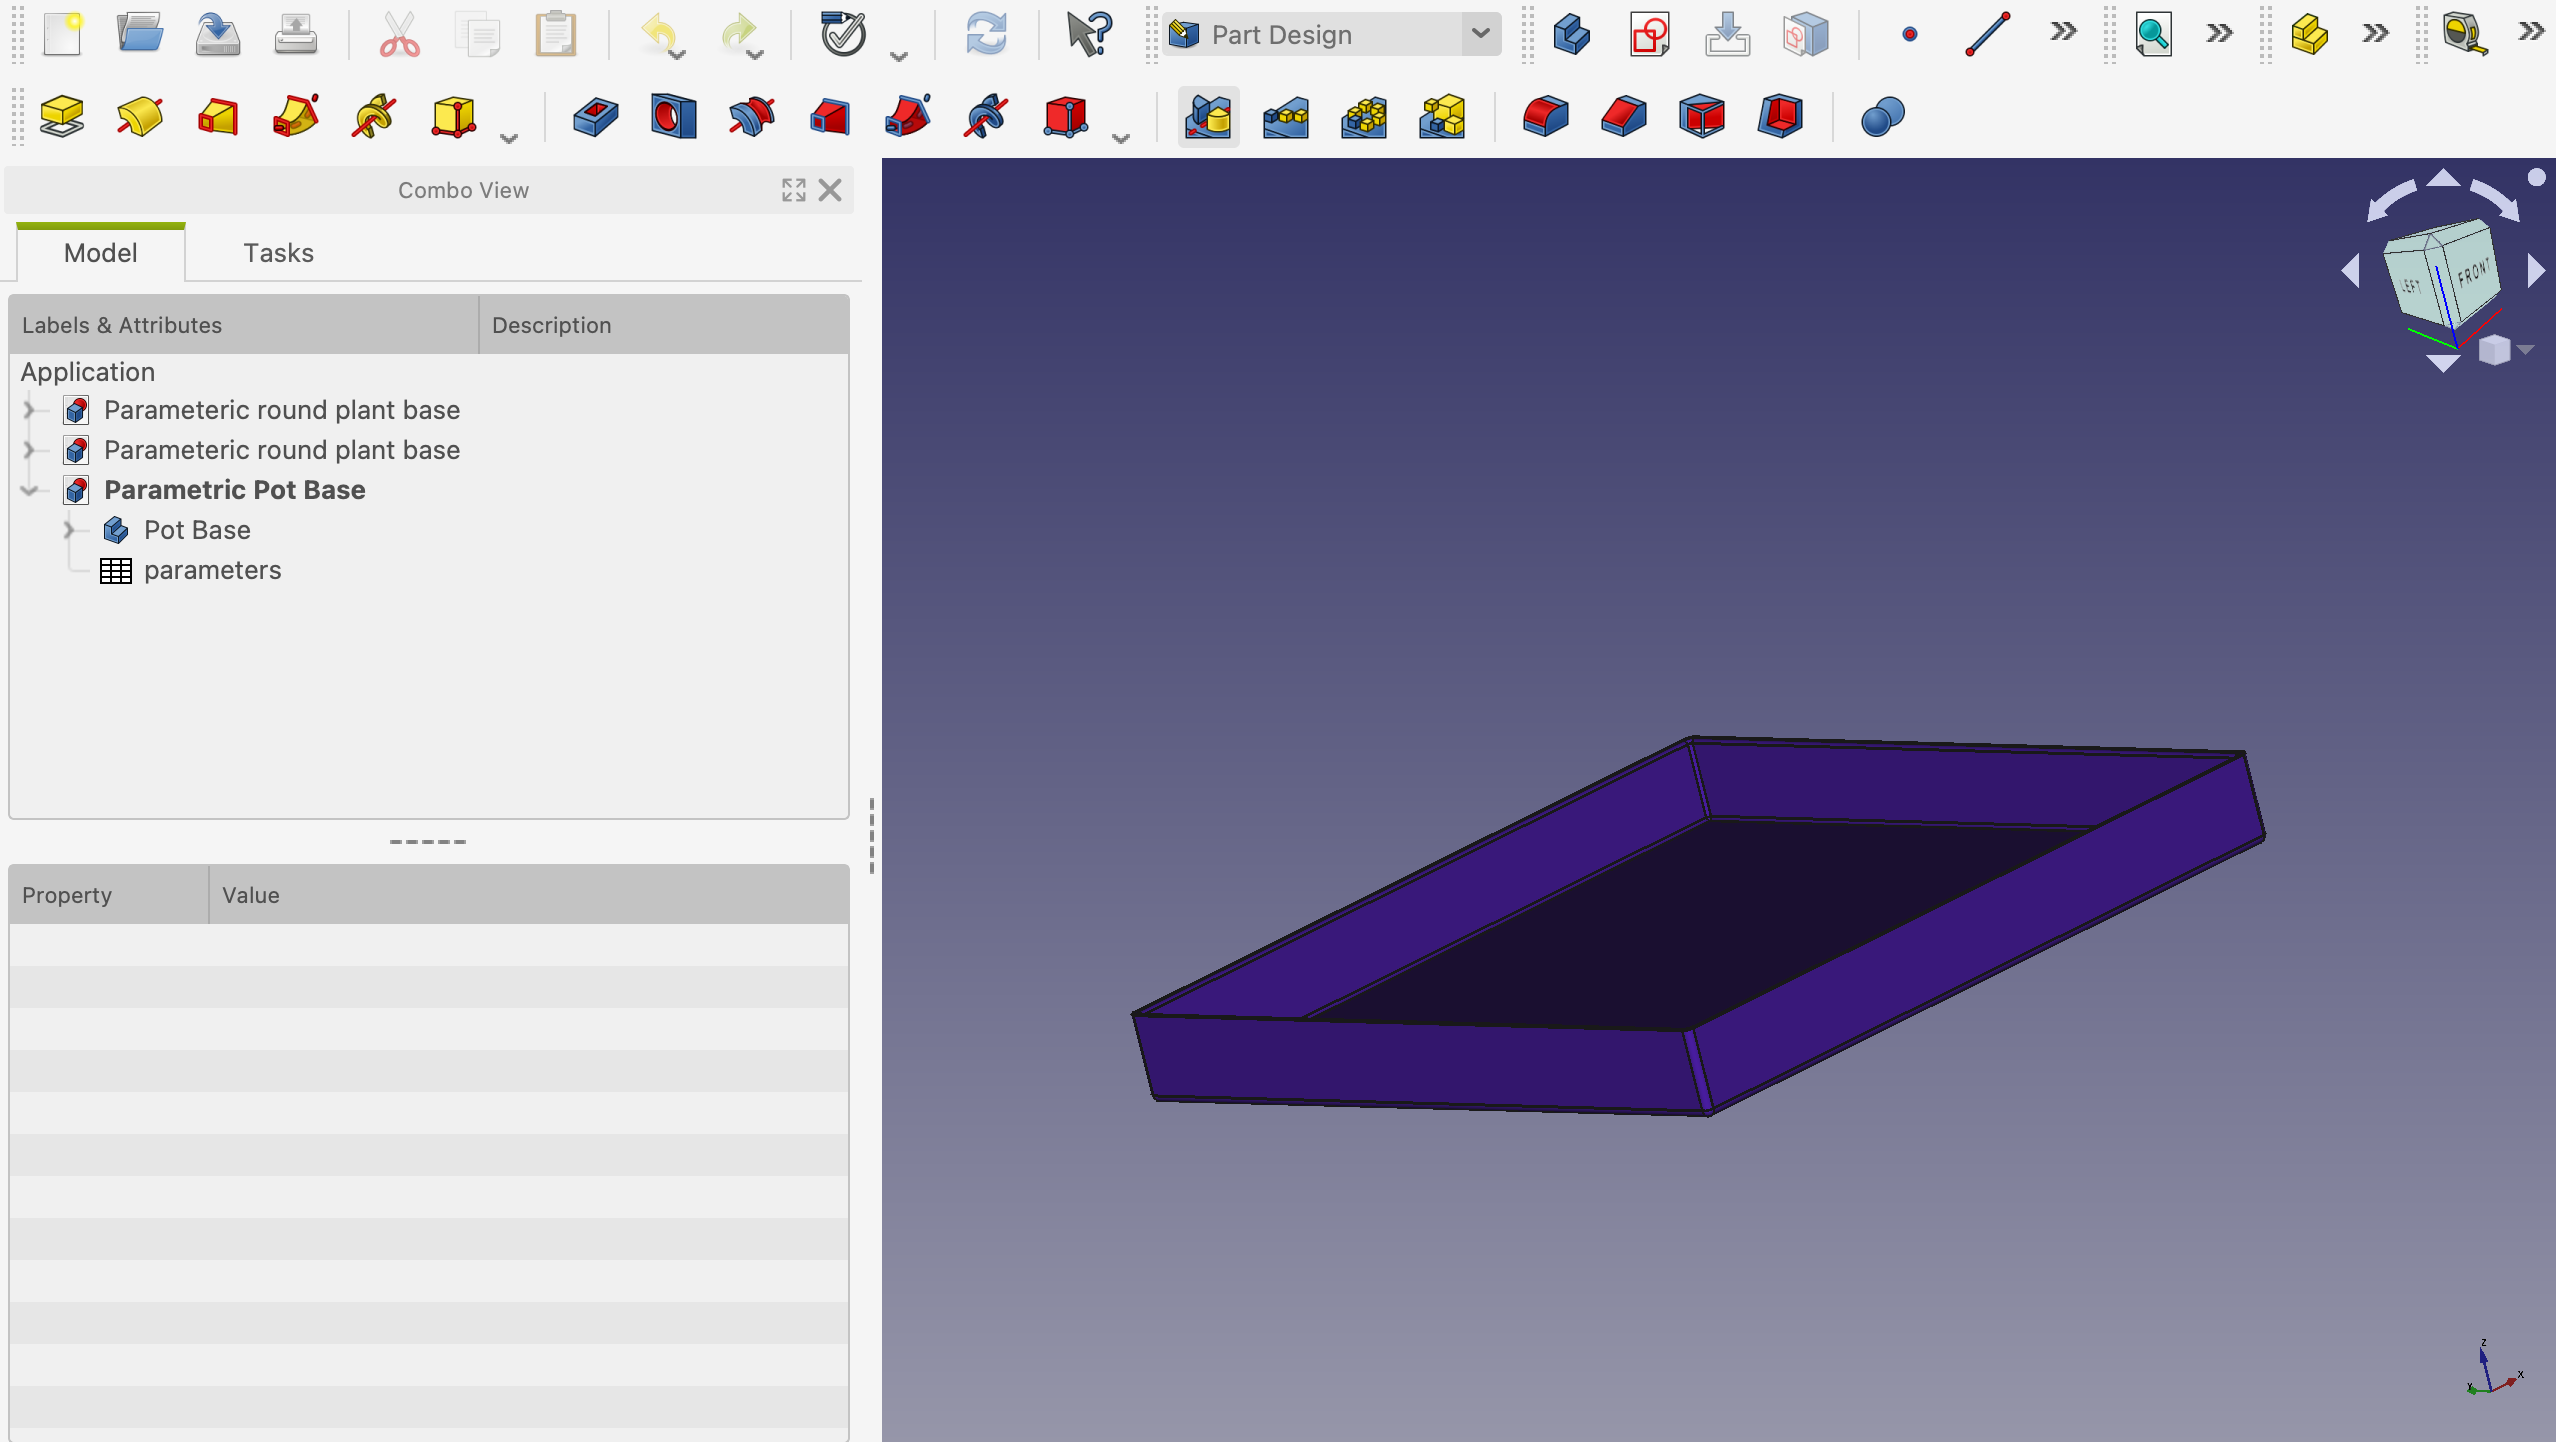Collapse the Parametric Pot Base document
The width and height of the screenshot is (2556, 1442).
(29, 490)
